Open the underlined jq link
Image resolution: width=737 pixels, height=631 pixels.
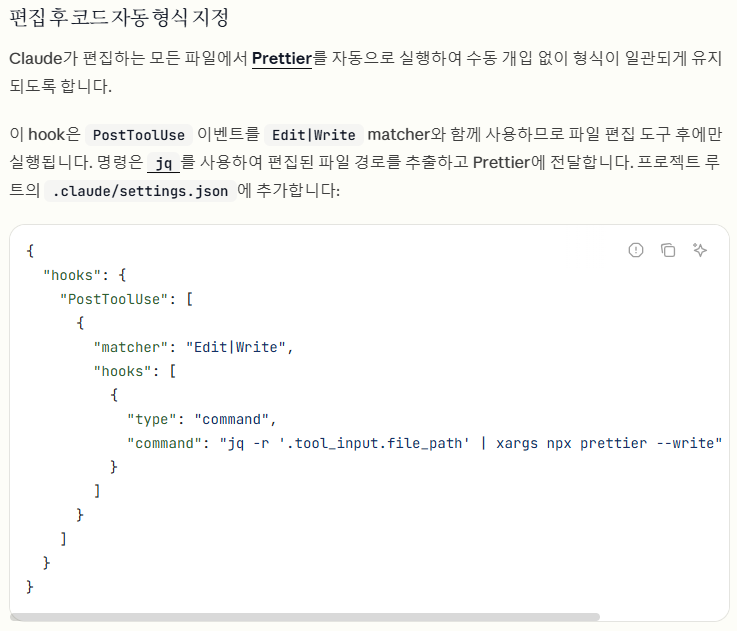pos(163,163)
